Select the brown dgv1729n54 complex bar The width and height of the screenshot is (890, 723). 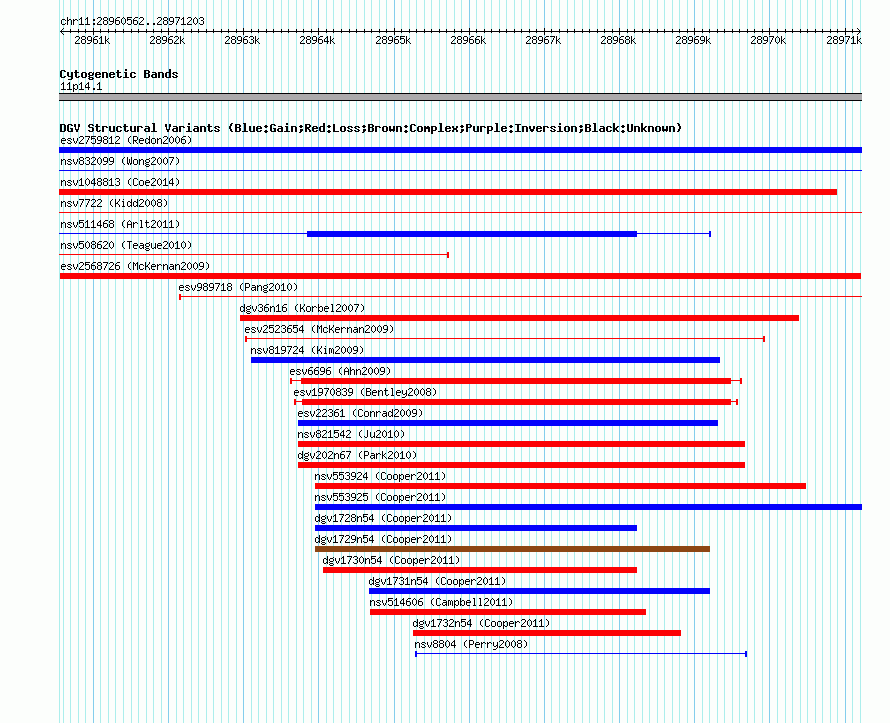pos(513,549)
